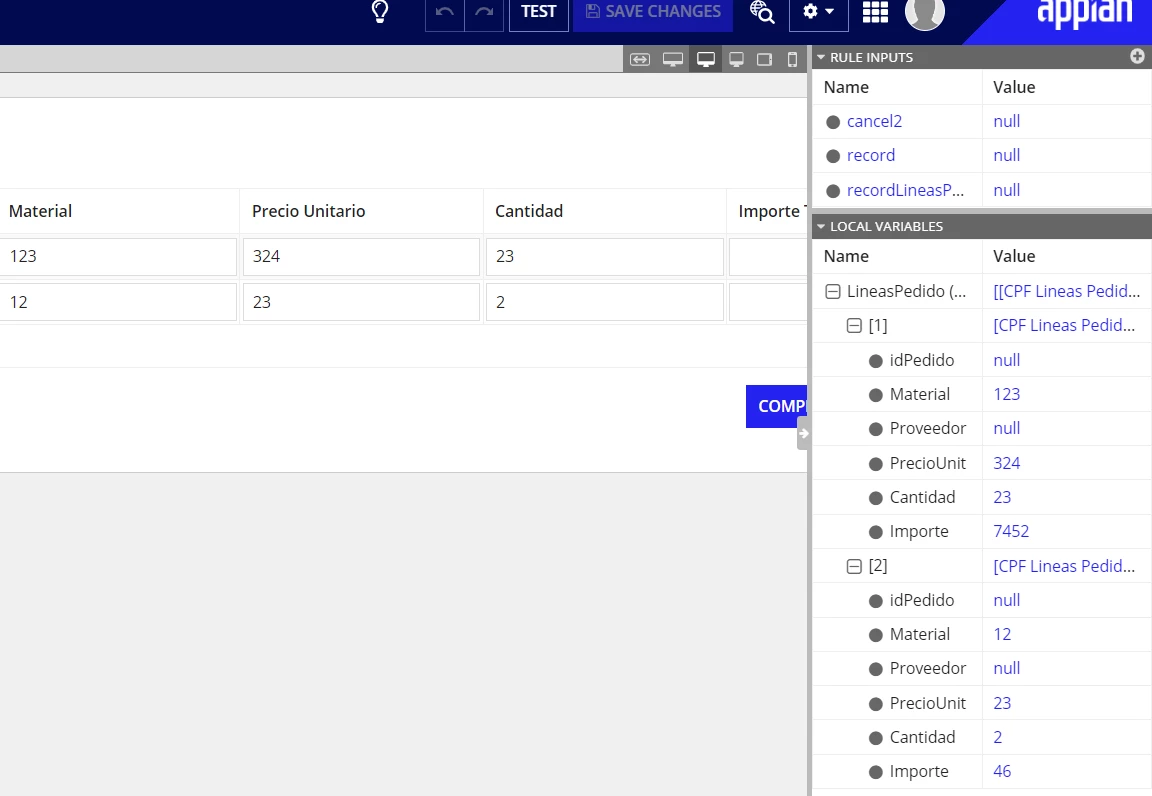Open the settings gear dropdown
This screenshot has width=1152, height=796.
click(x=818, y=12)
